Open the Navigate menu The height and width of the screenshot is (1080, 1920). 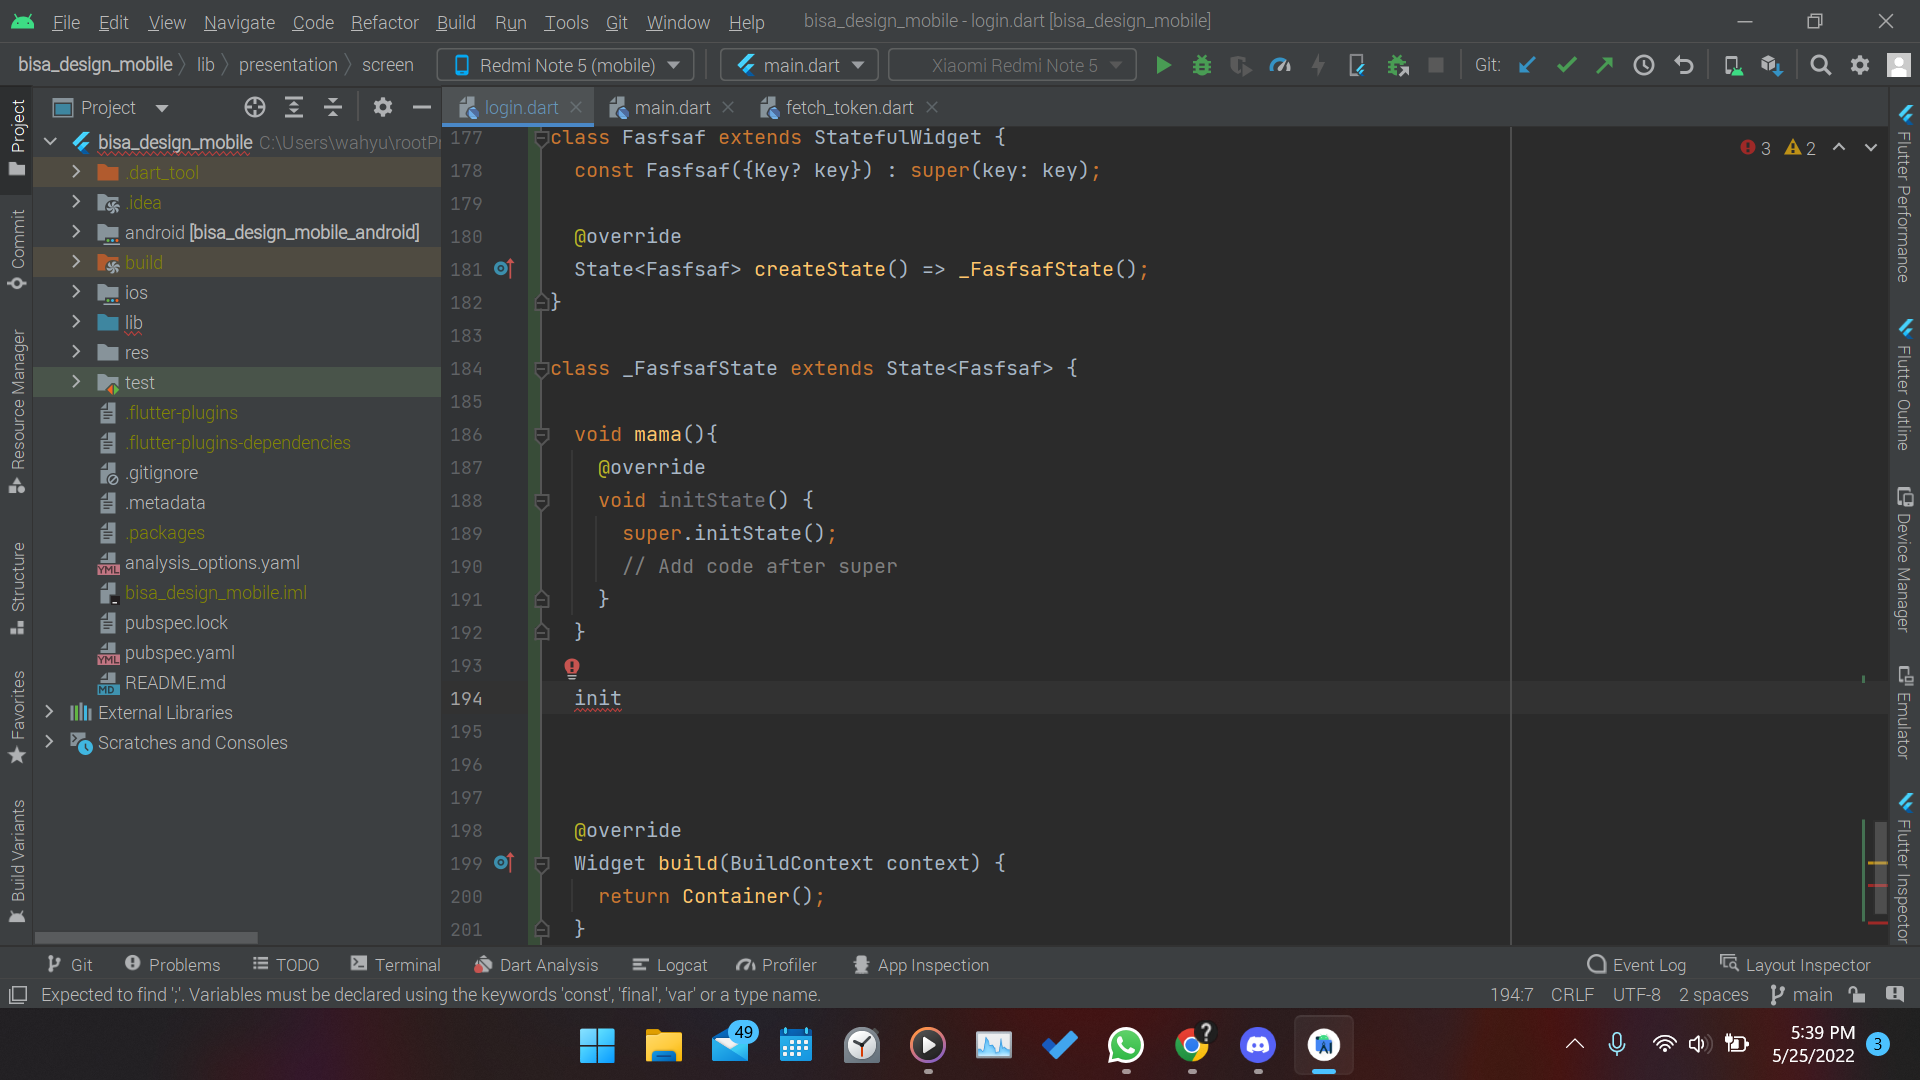(239, 22)
